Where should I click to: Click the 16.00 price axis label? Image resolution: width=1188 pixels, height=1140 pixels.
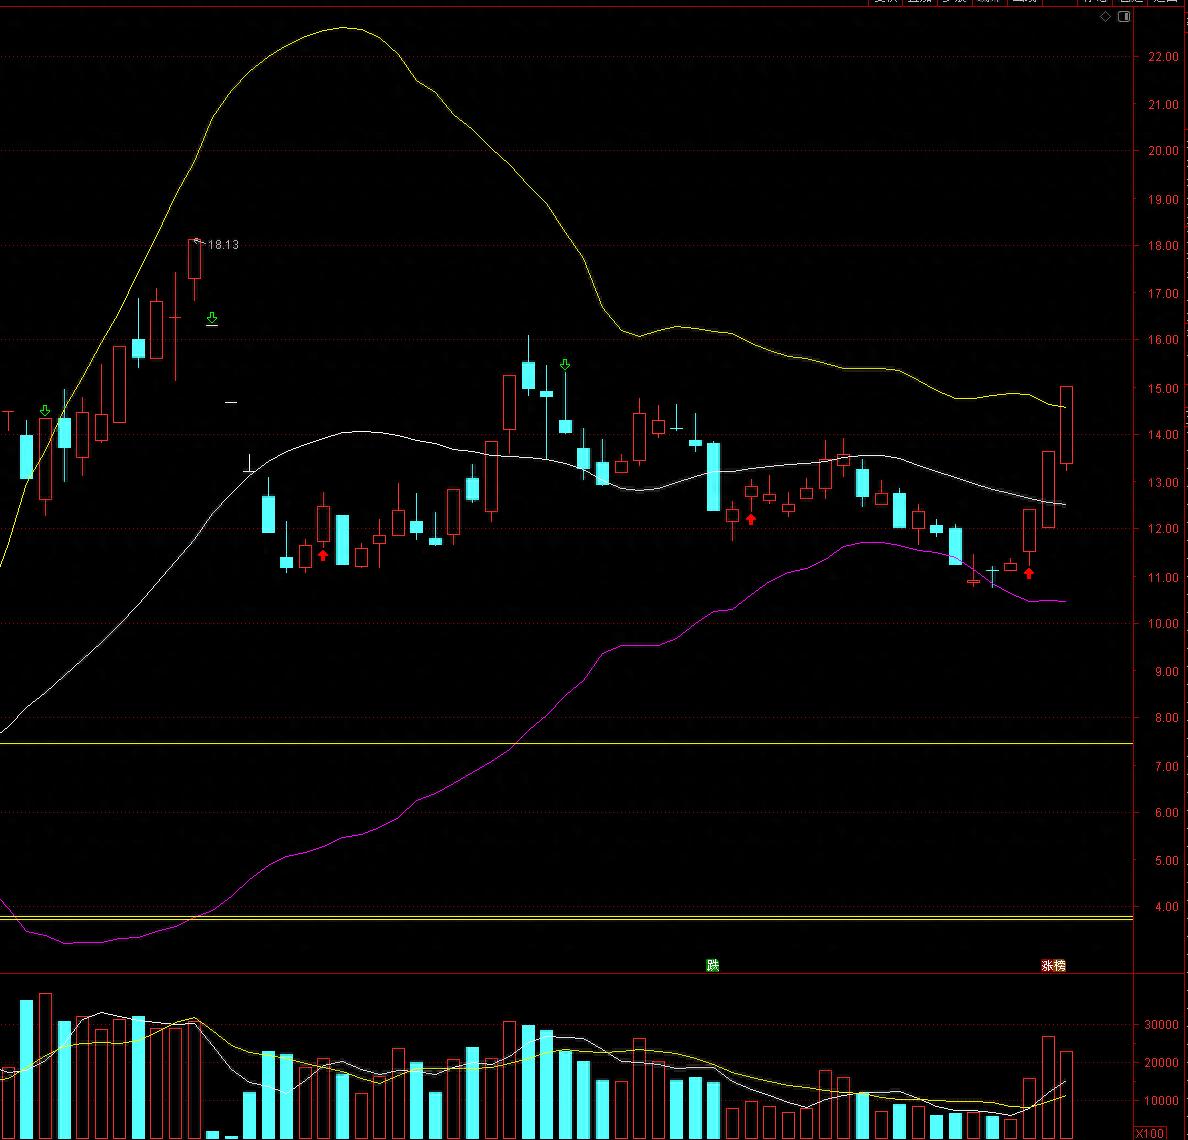click(1163, 340)
